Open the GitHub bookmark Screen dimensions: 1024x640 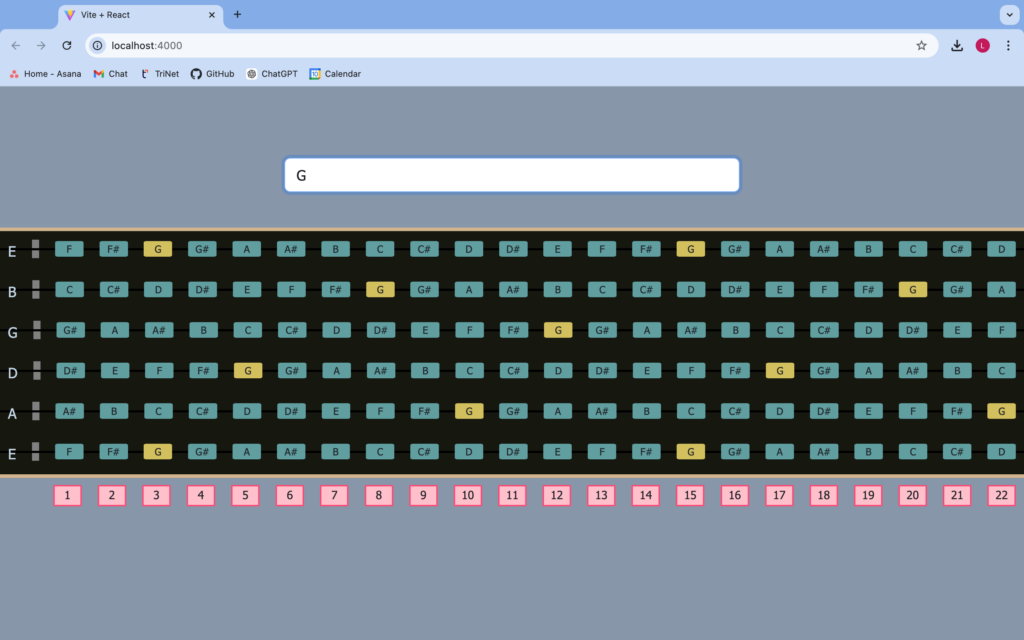(x=212, y=74)
